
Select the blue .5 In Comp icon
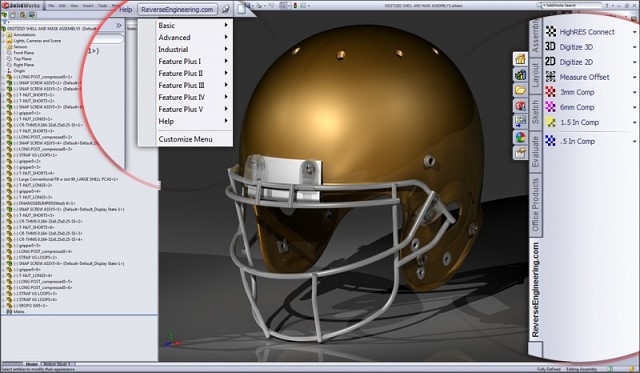tap(551, 141)
